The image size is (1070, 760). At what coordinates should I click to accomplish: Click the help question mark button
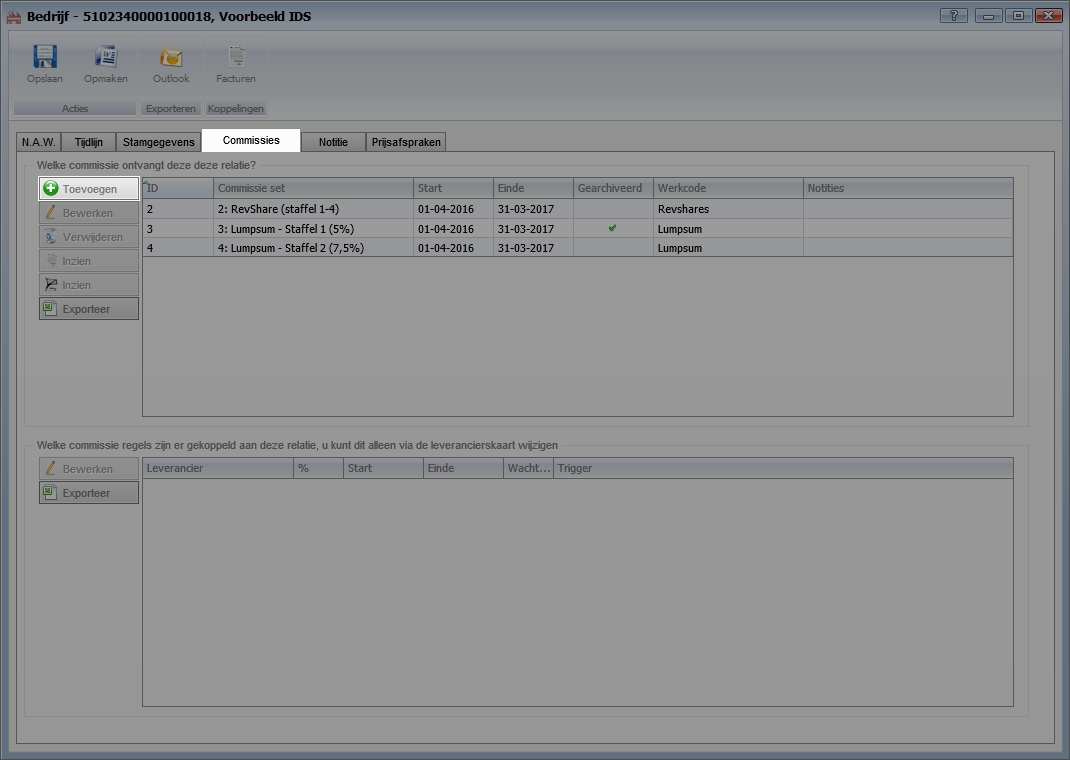pos(953,16)
